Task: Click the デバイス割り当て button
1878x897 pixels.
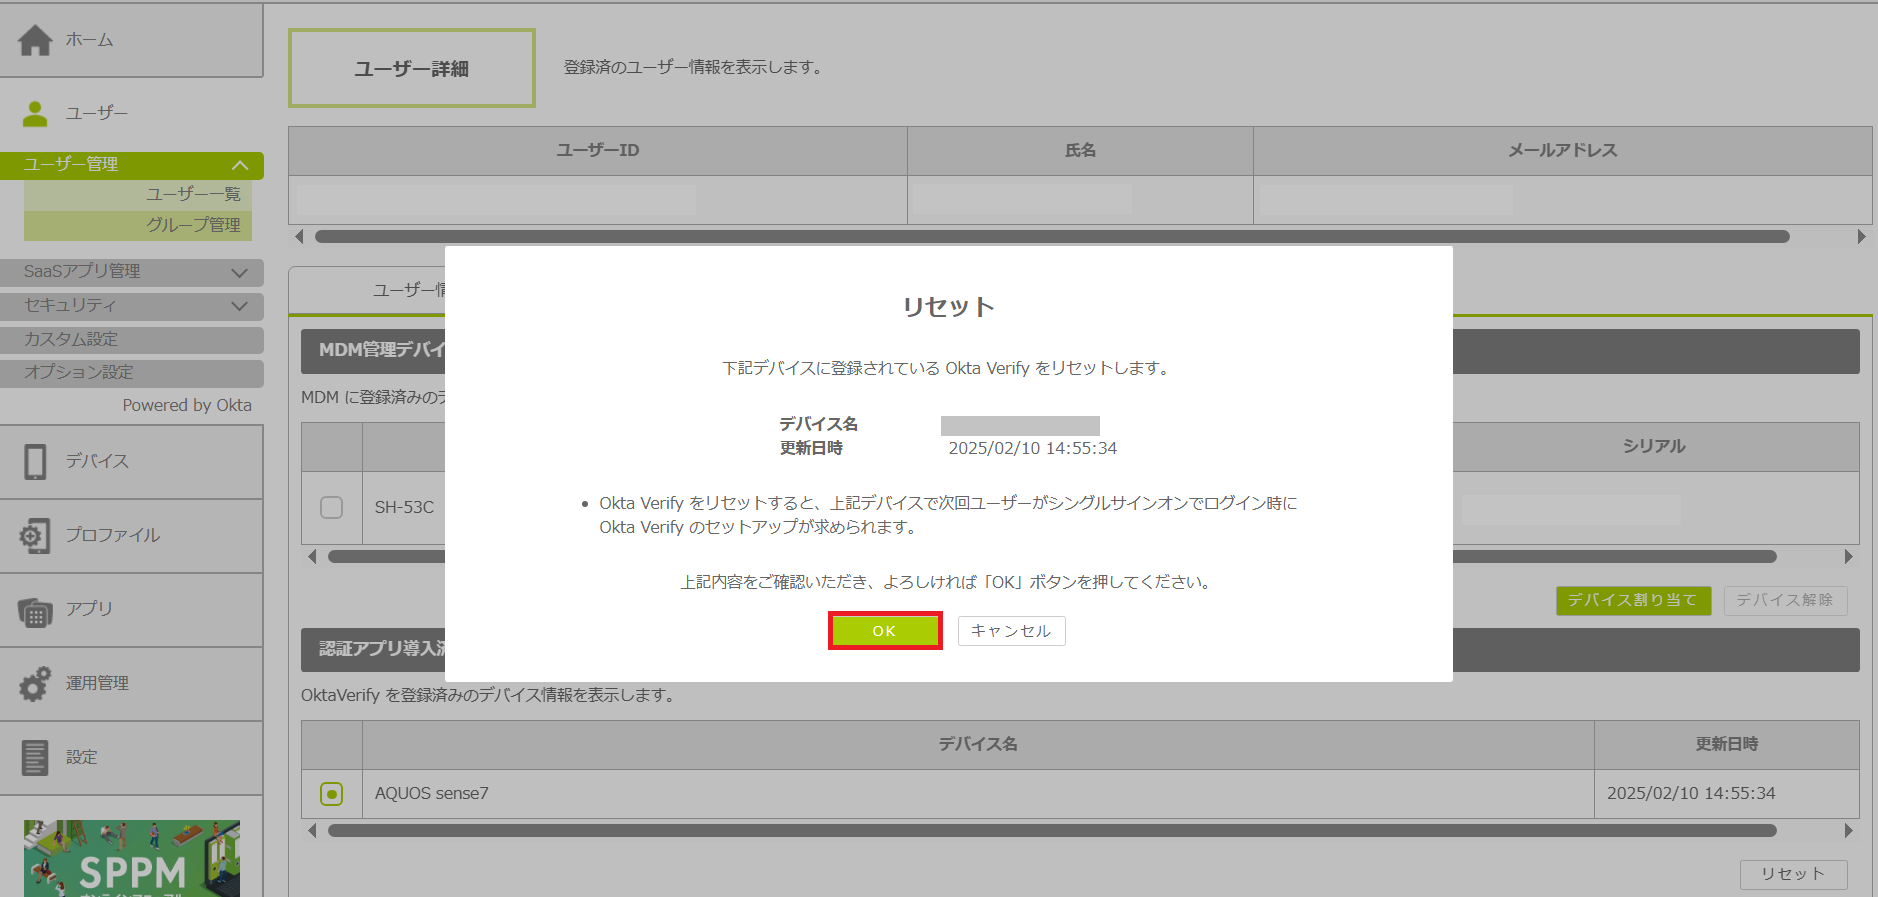Action: tap(1633, 600)
